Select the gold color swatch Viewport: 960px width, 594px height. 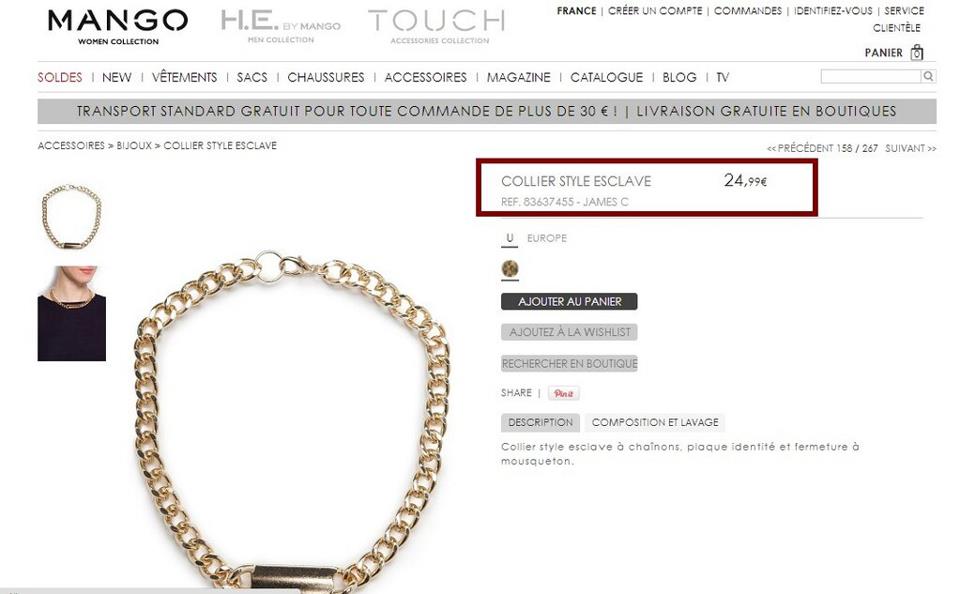coord(510,268)
